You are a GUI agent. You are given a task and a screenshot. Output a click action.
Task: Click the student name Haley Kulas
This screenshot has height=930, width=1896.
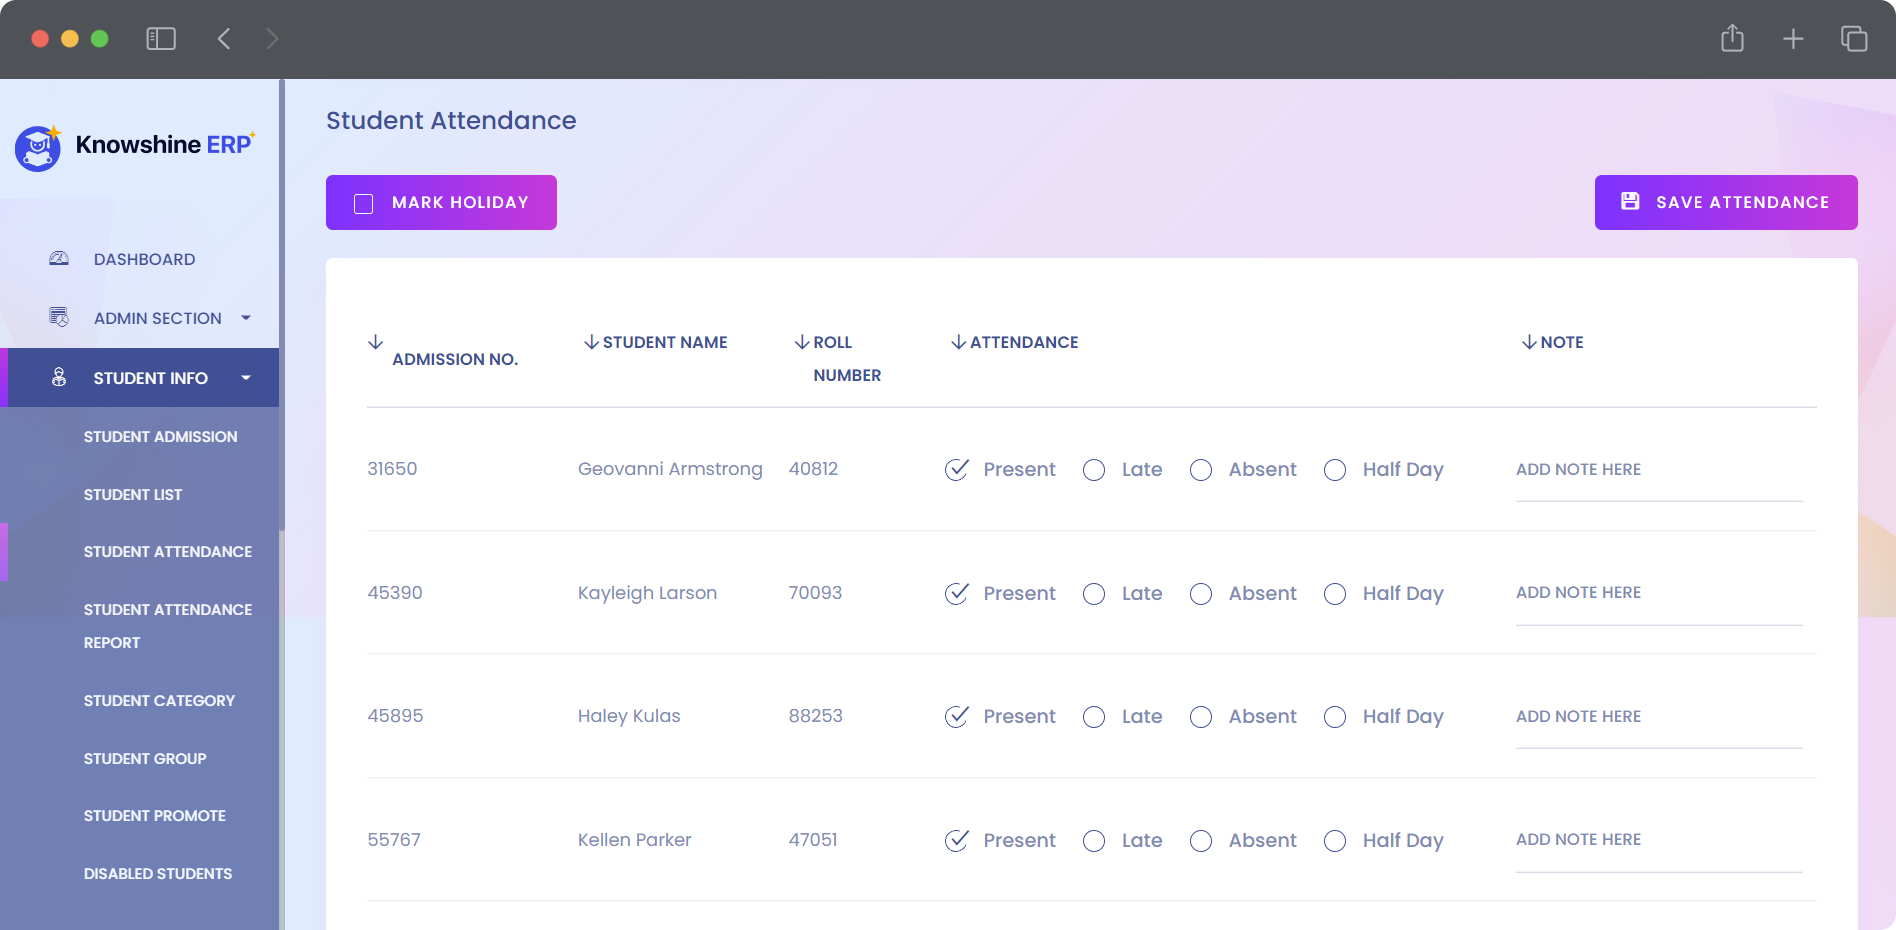tap(629, 716)
